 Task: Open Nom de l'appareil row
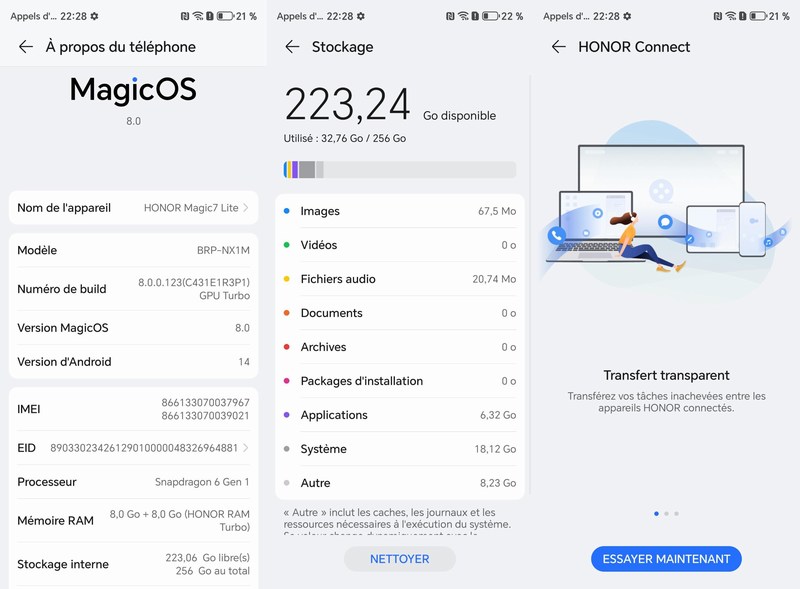pos(134,208)
